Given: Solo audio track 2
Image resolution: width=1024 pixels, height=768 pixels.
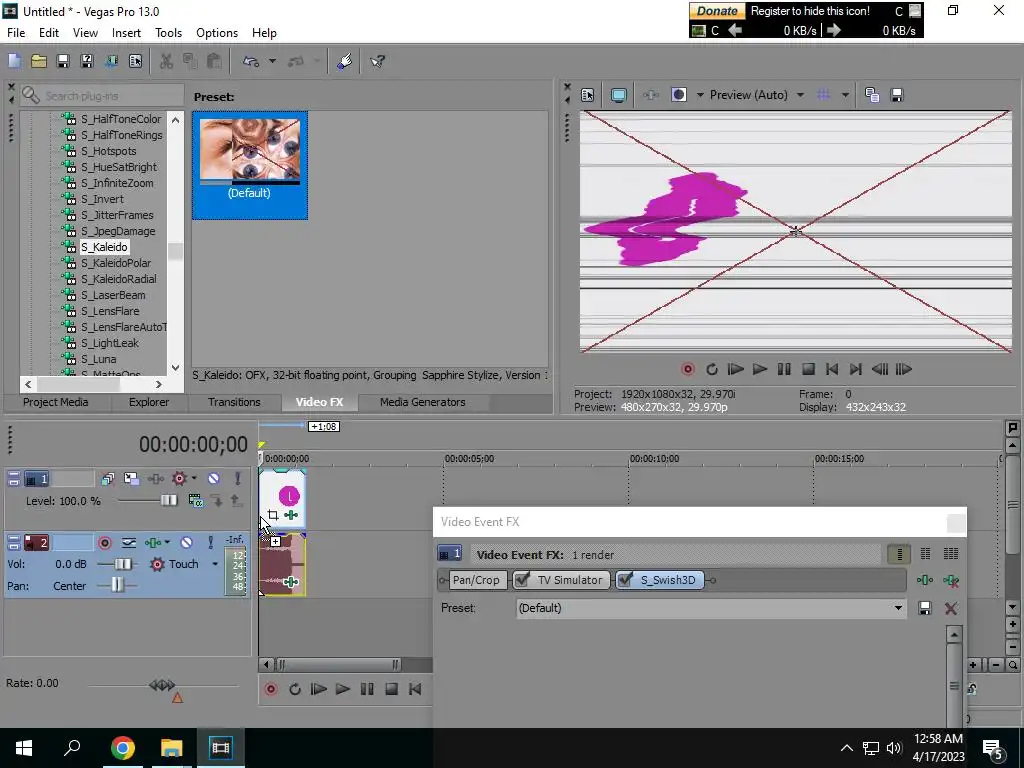Looking at the screenshot, I should coord(210,543).
